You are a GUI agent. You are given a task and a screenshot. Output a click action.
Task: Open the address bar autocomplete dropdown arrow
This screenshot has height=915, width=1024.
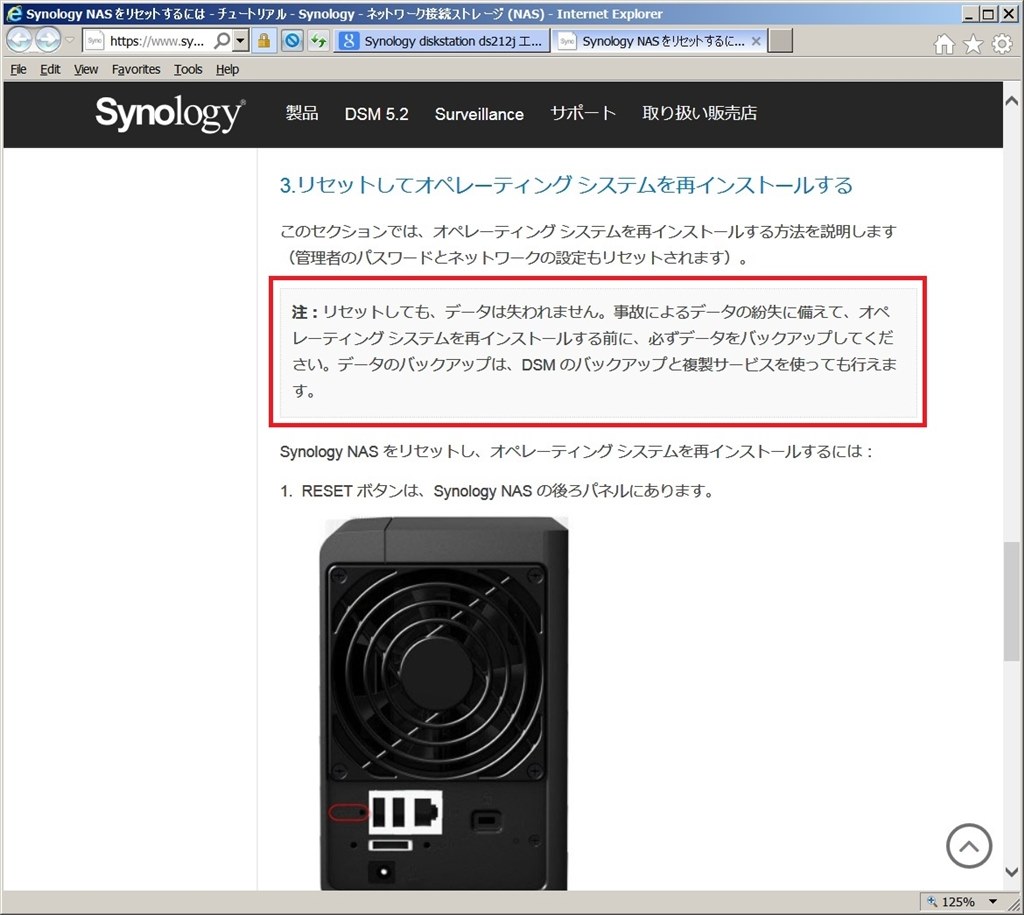click(240, 41)
